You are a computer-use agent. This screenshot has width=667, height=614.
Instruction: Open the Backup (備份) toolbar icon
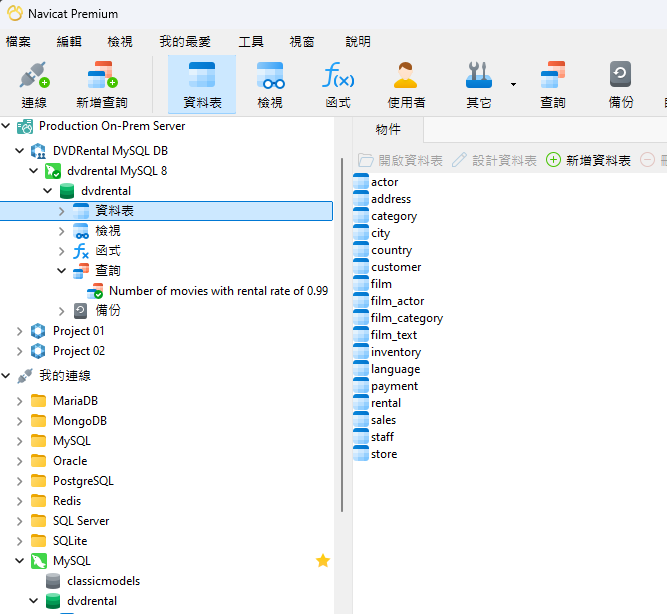(x=620, y=74)
